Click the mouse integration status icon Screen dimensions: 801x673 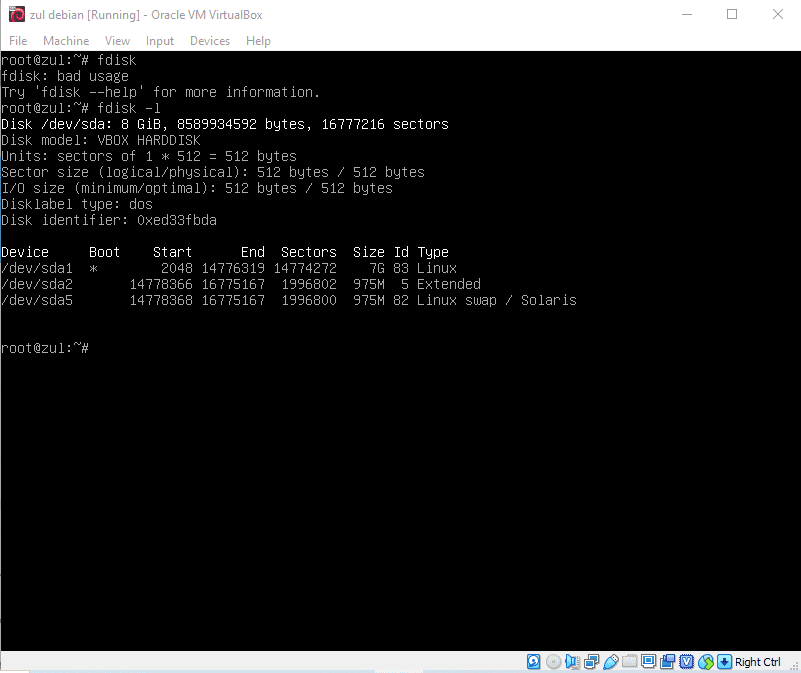point(705,662)
